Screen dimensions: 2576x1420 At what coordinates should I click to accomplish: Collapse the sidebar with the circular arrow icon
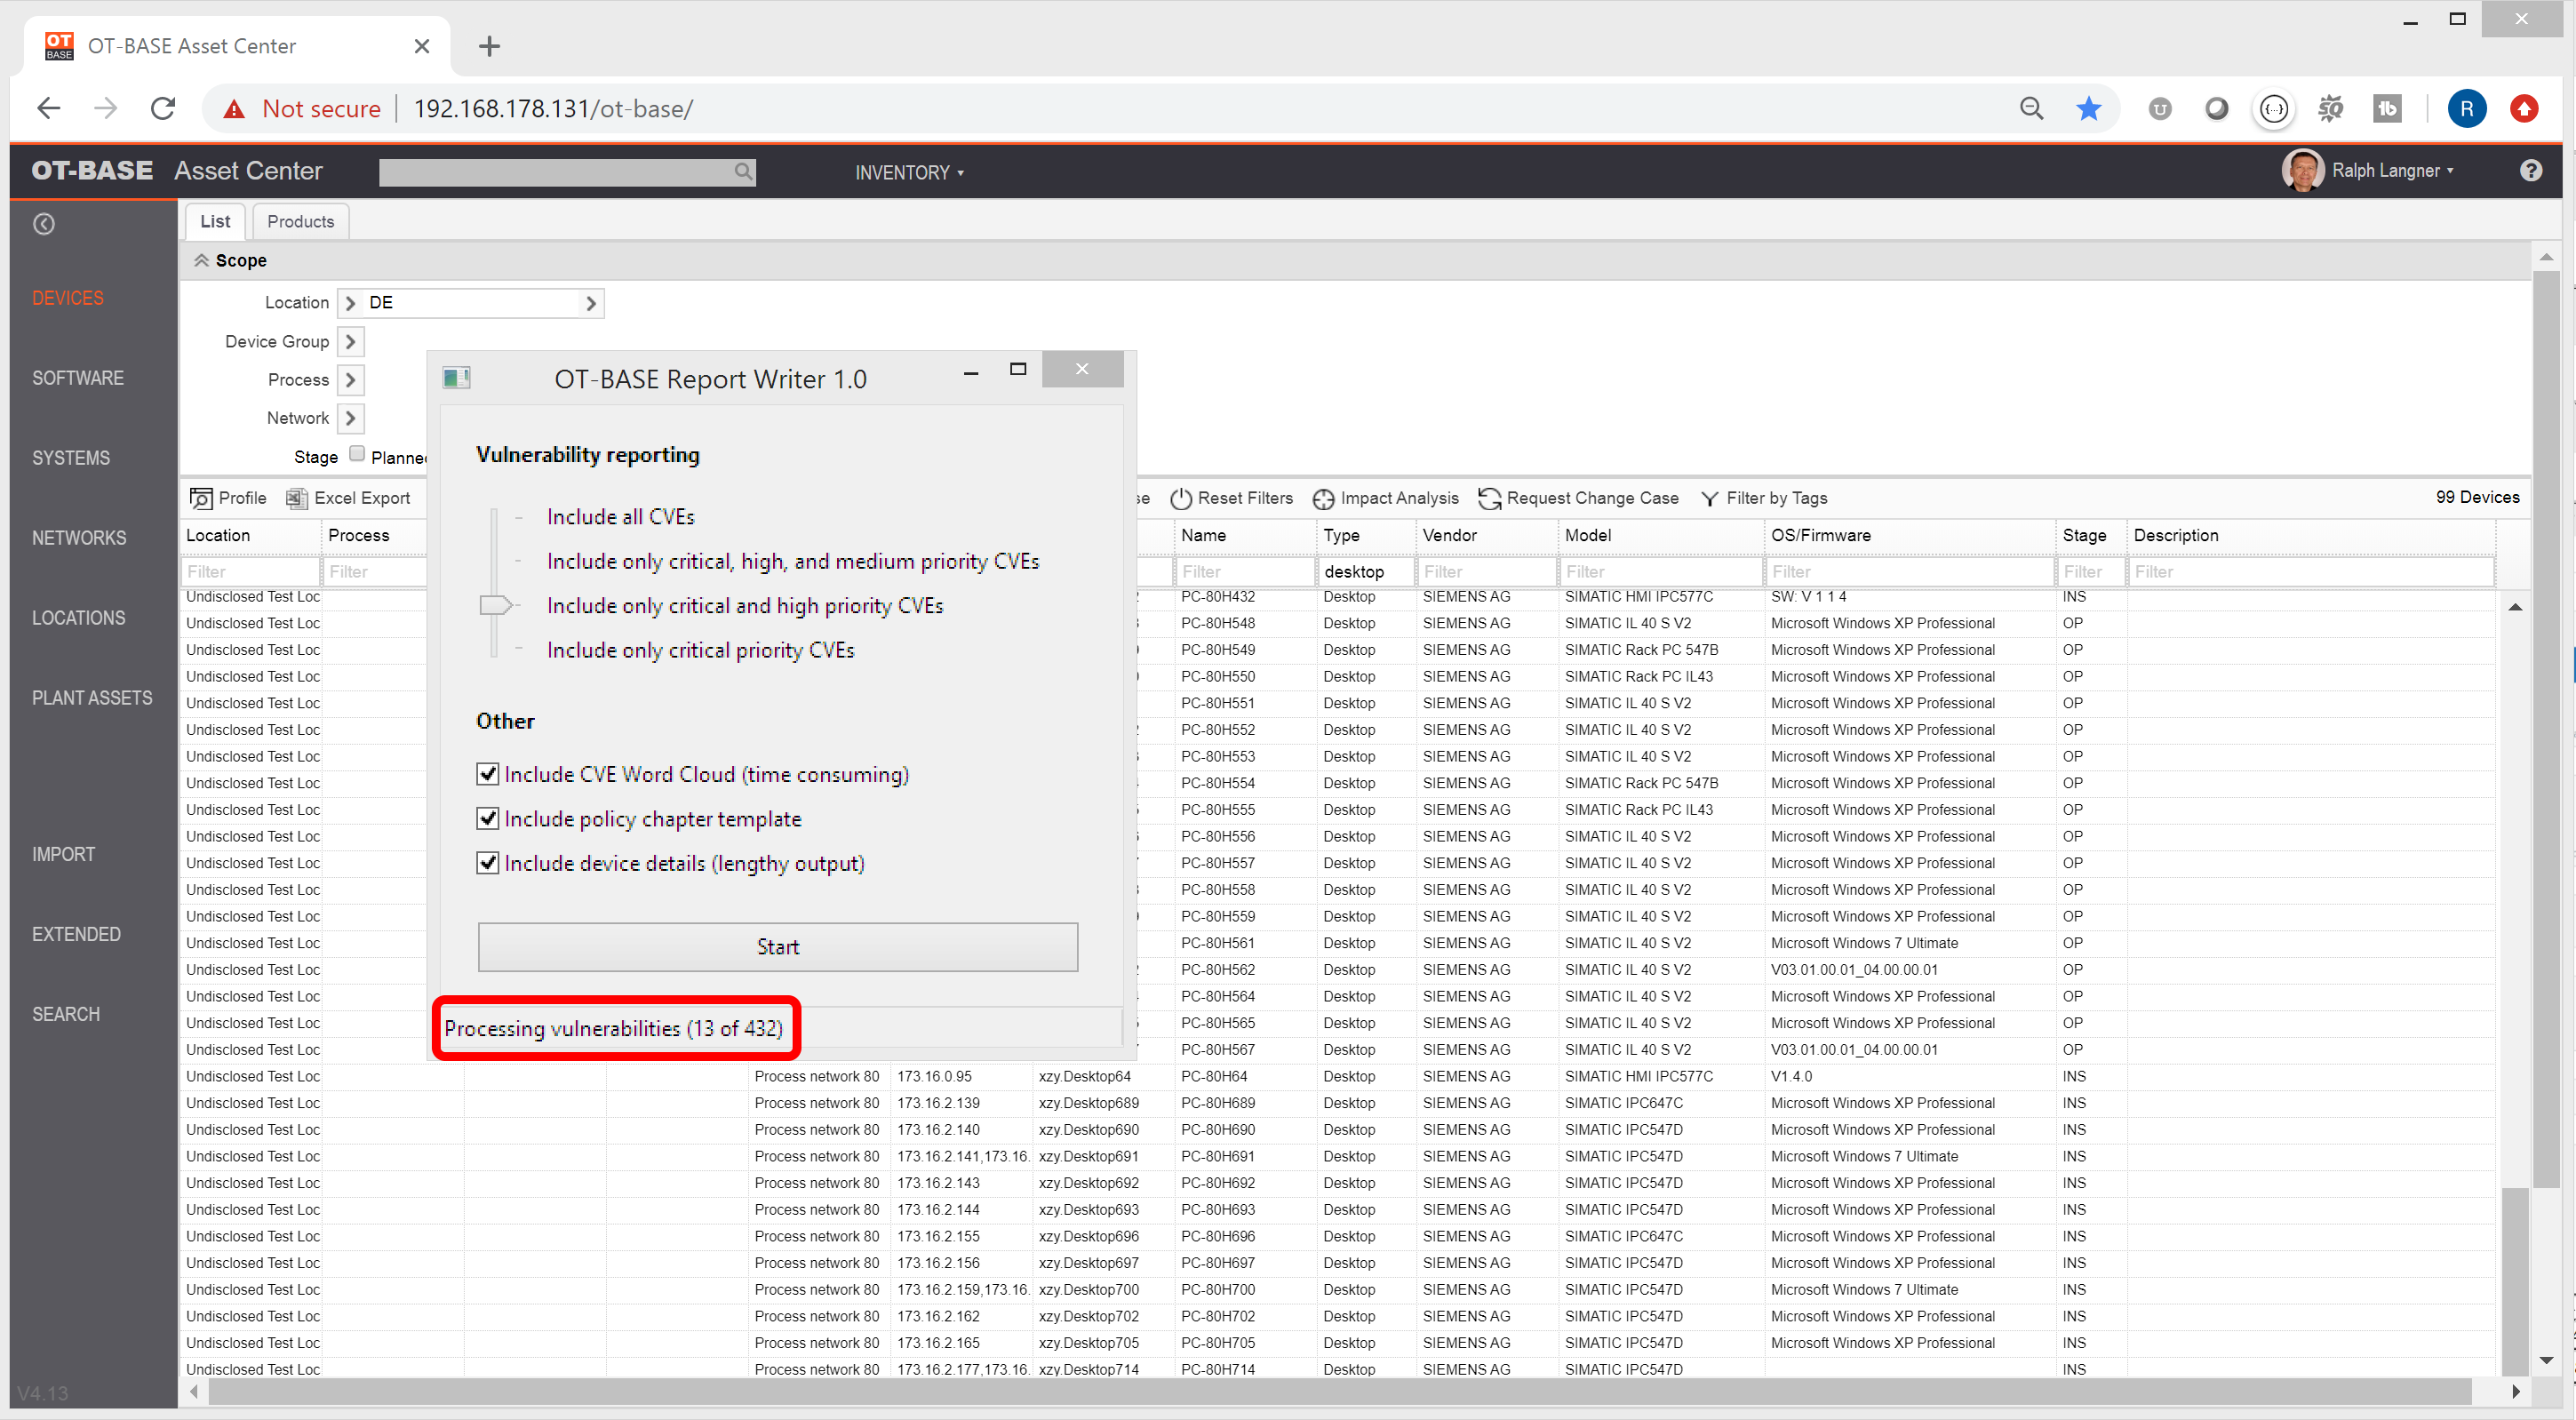44,224
